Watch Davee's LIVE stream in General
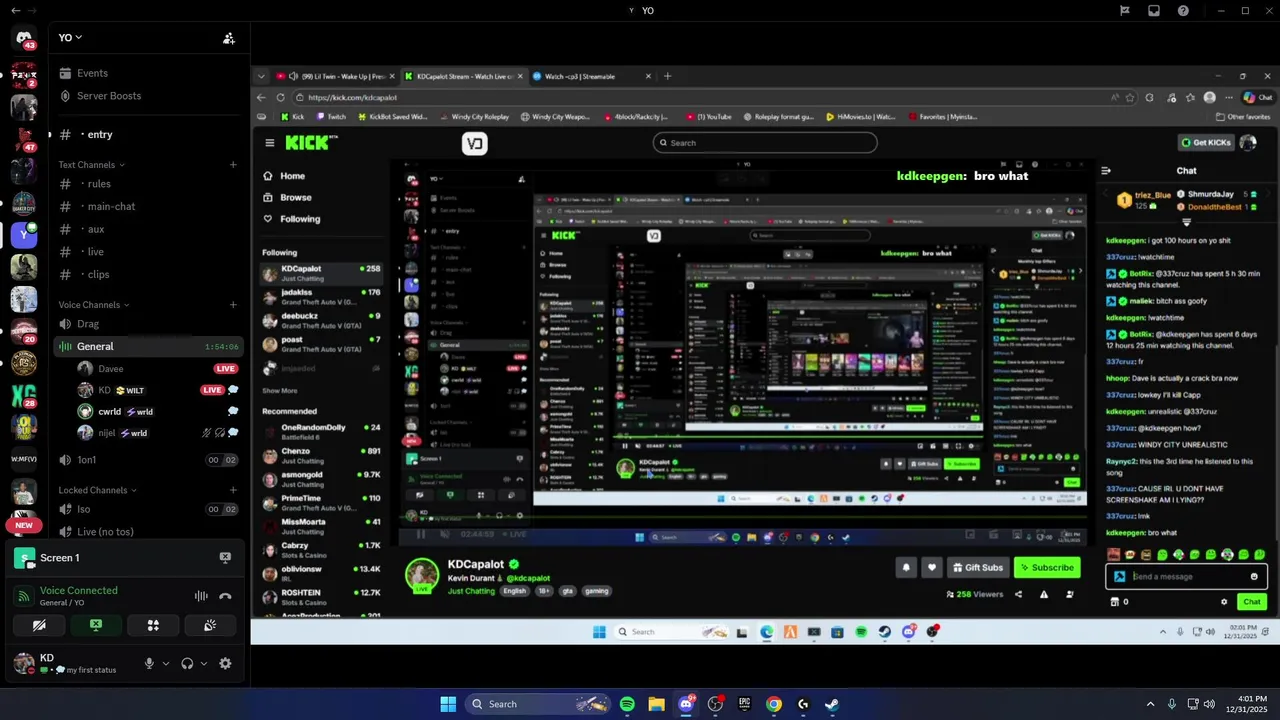Viewport: 1280px width, 720px height. click(x=225, y=369)
